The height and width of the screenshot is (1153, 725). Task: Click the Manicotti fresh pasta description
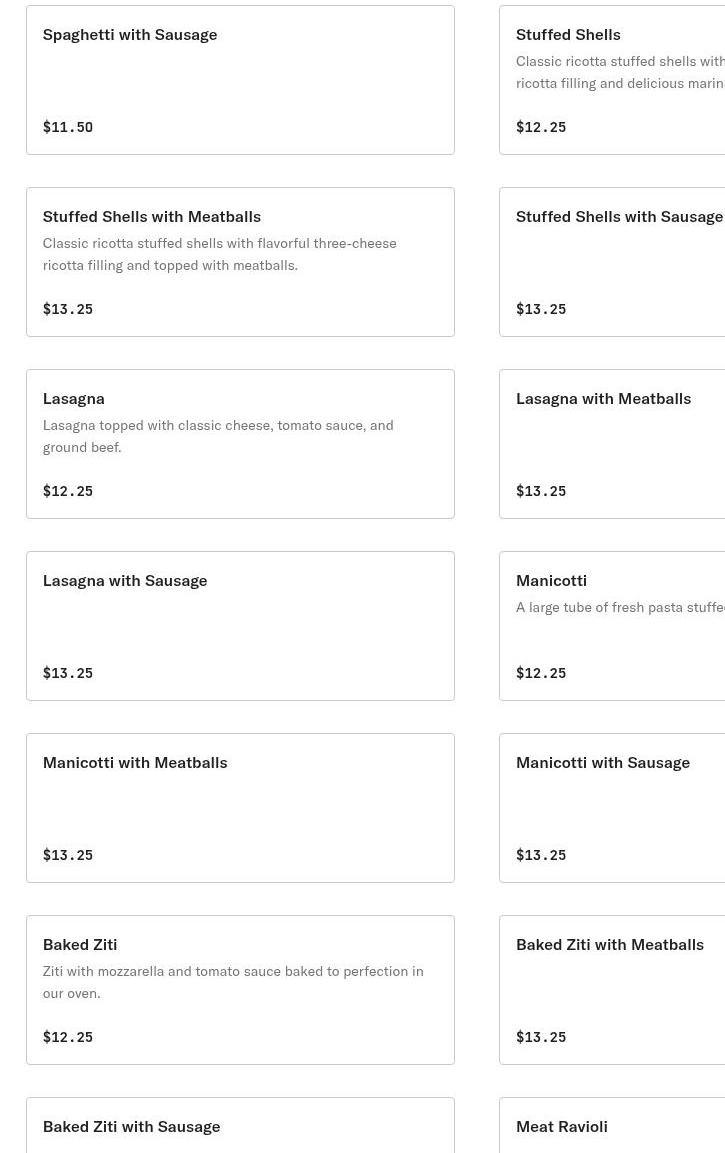[x=620, y=607]
